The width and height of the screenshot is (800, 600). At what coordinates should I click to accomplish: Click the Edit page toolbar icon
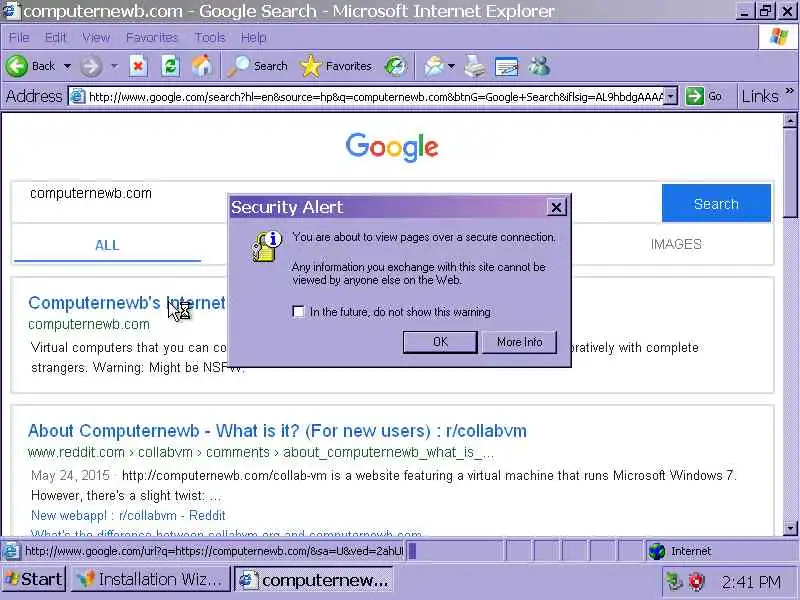507,66
